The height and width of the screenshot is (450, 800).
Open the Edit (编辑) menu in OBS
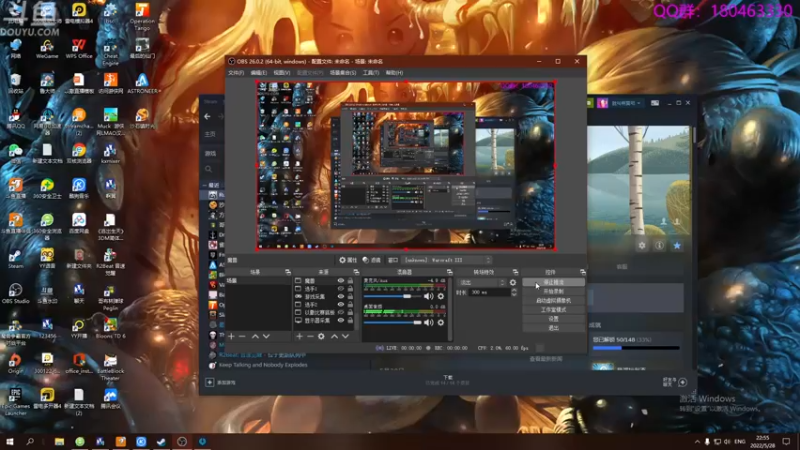tap(259, 73)
